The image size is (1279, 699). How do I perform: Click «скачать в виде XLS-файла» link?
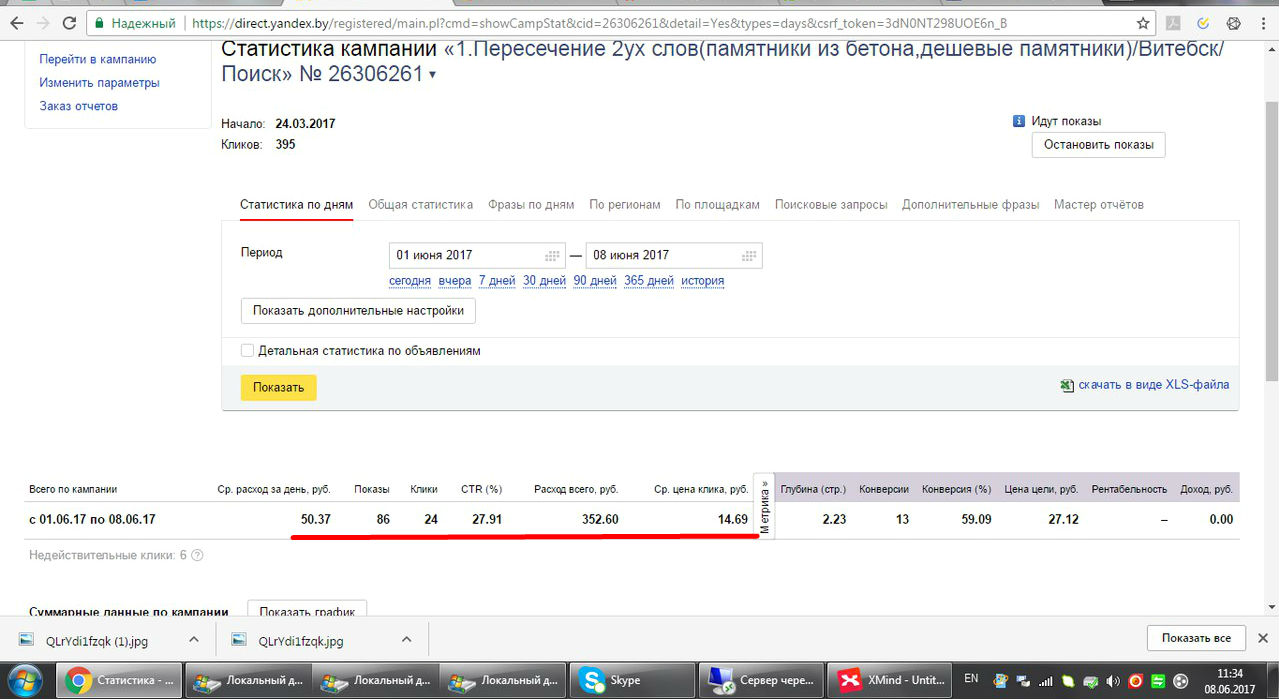click(x=1154, y=384)
